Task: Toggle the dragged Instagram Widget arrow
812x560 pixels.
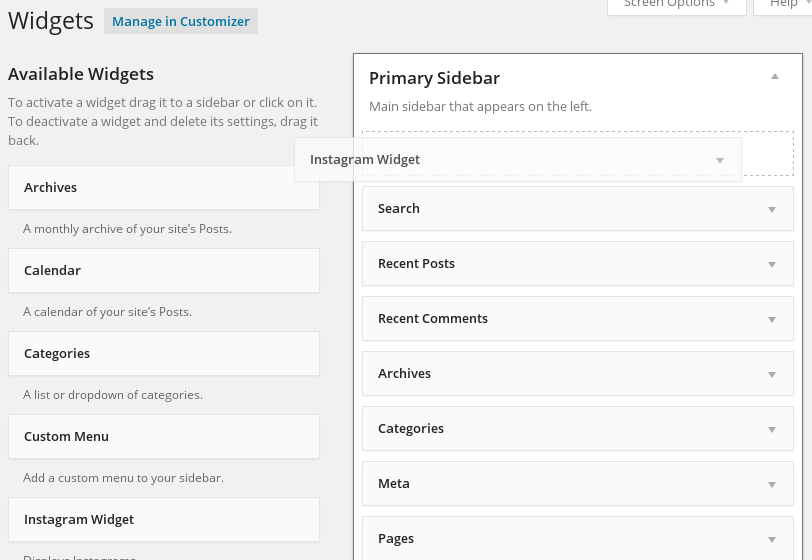Action: (x=720, y=161)
